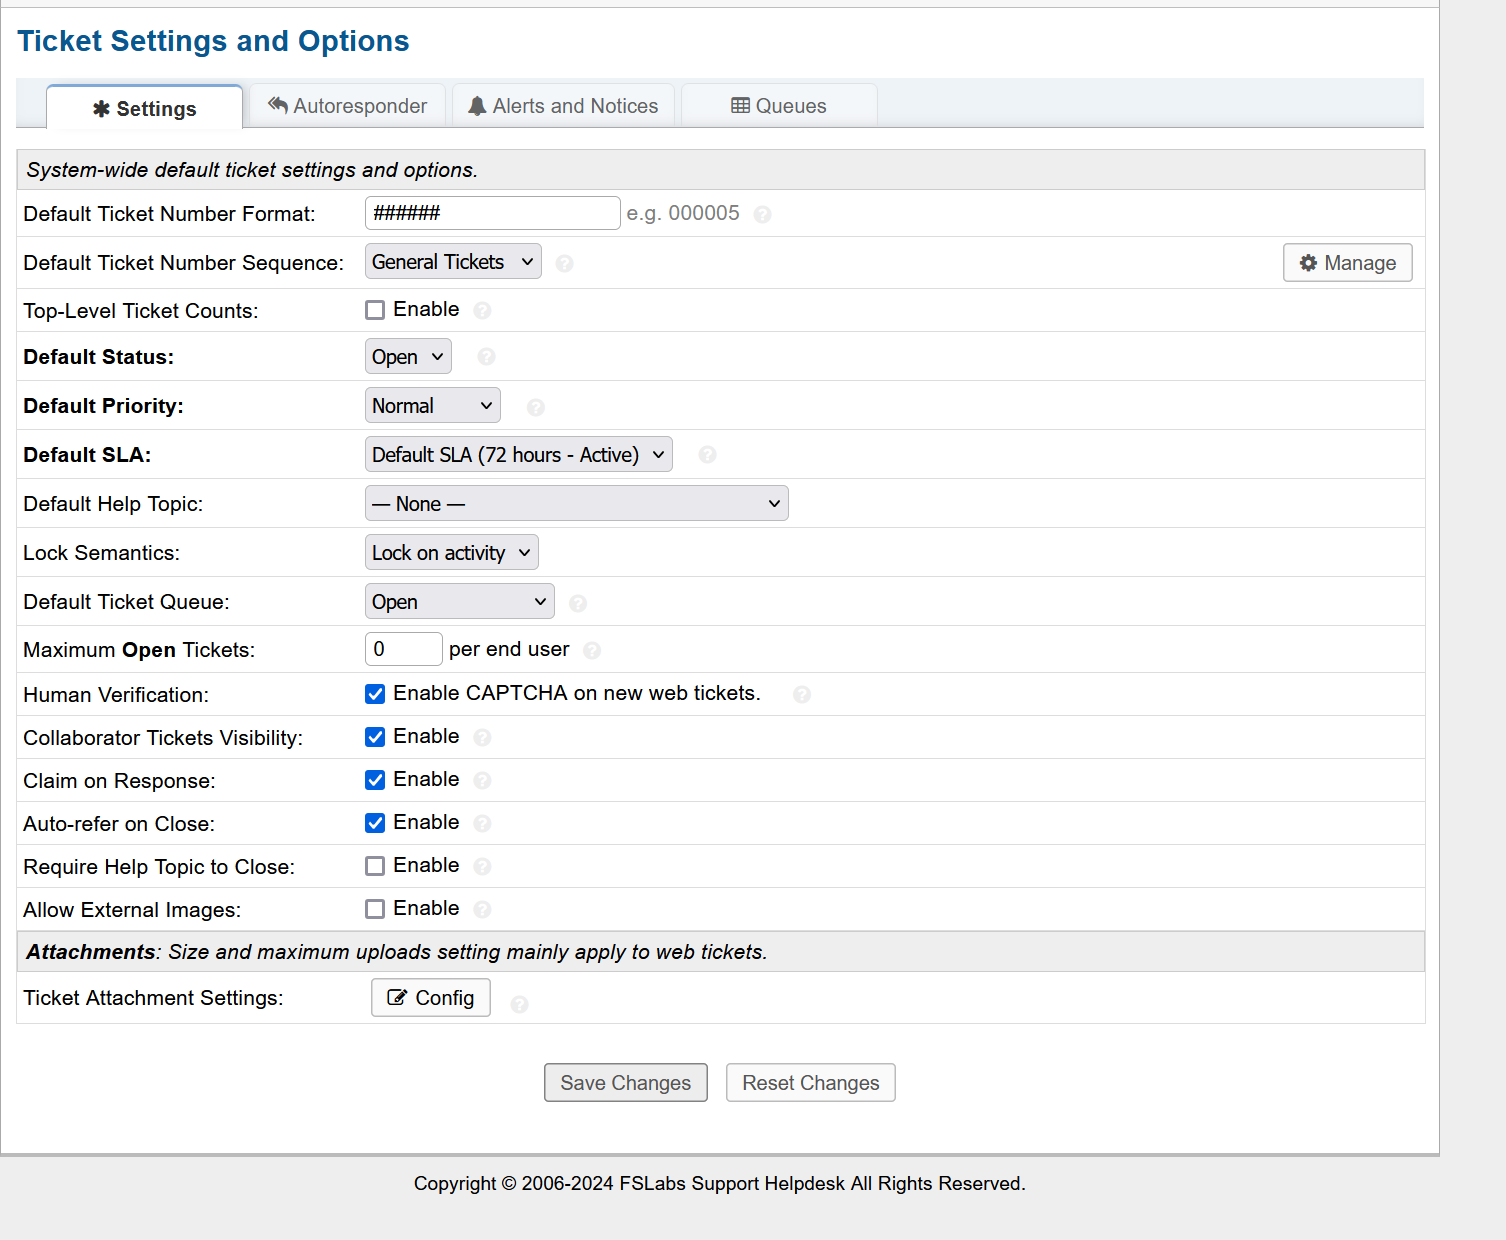Open help tip for Default Status
The height and width of the screenshot is (1240, 1506).
(486, 356)
